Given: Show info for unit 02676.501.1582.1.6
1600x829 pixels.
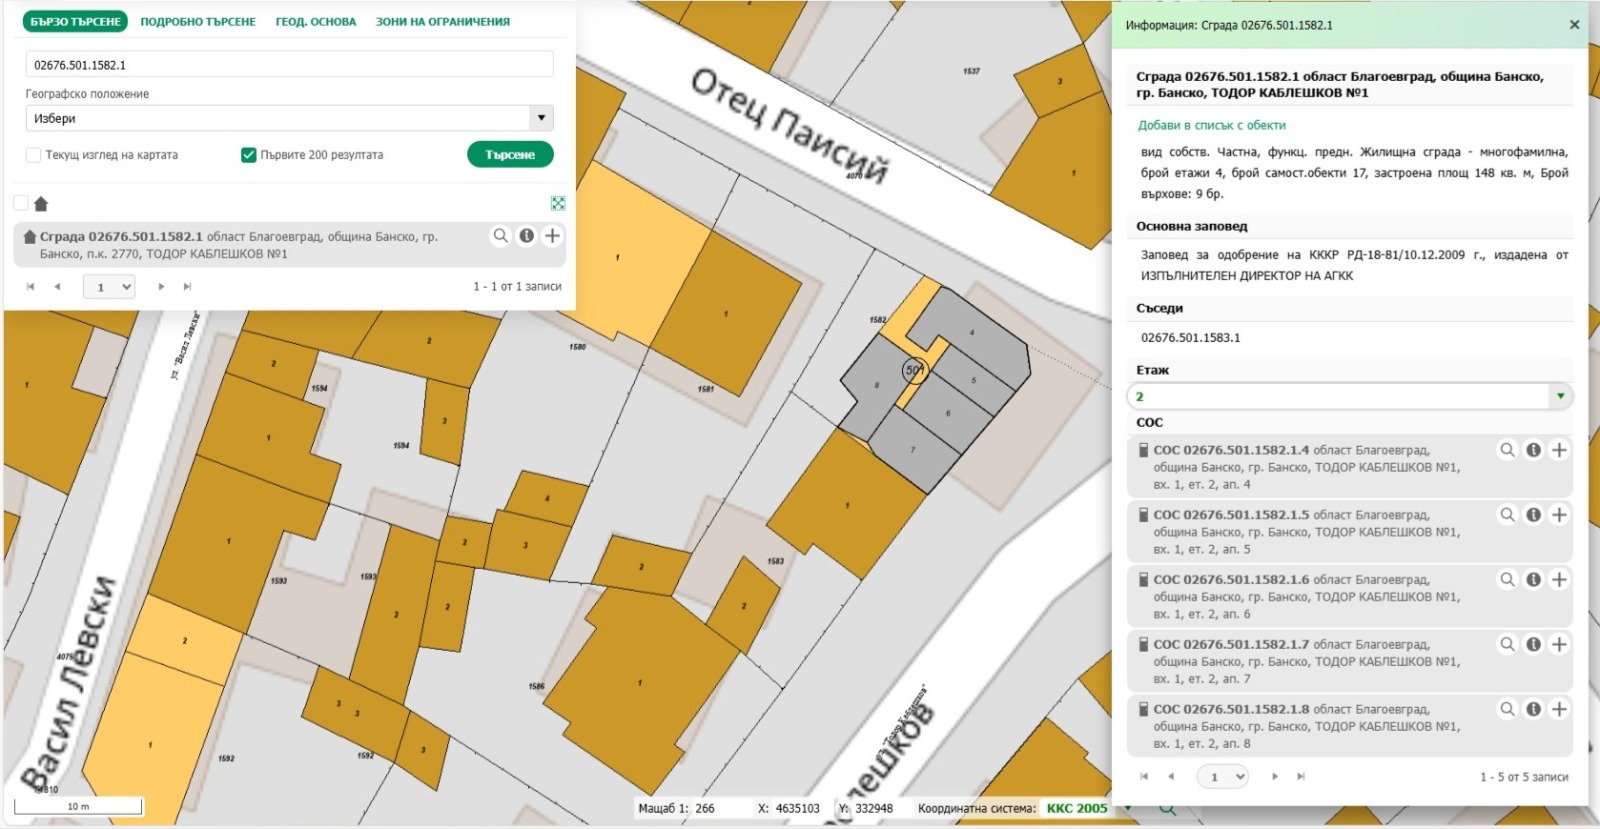Looking at the screenshot, I should pyautogui.click(x=1533, y=580).
